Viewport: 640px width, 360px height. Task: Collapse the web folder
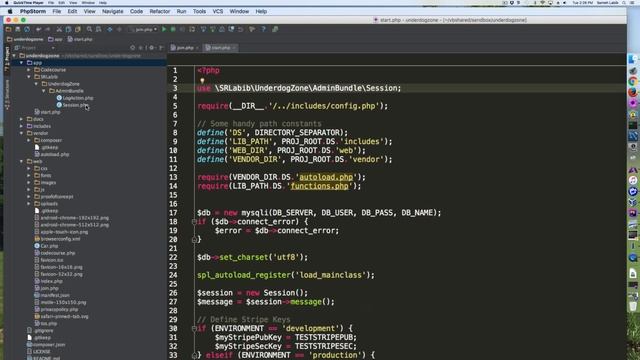coord(22,162)
